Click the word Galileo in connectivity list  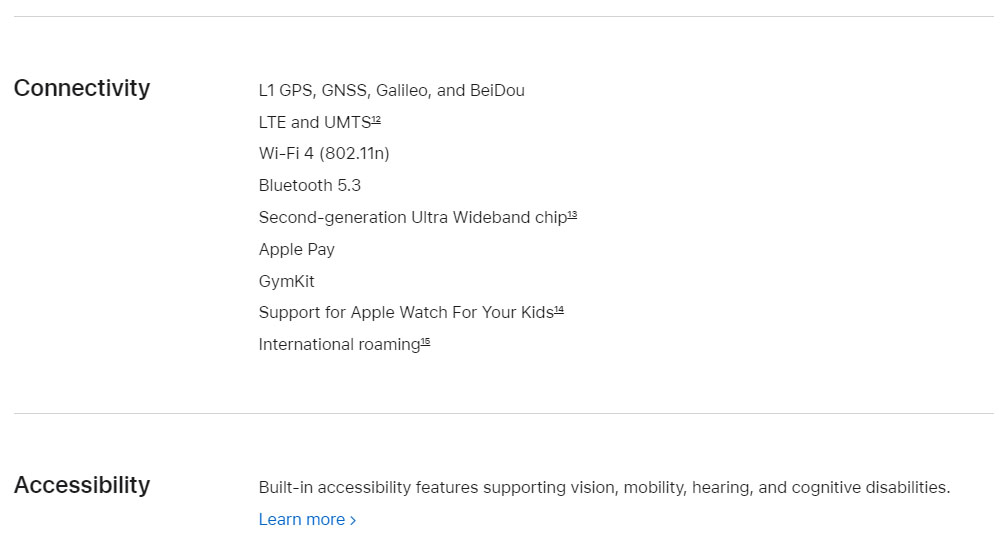tap(403, 90)
